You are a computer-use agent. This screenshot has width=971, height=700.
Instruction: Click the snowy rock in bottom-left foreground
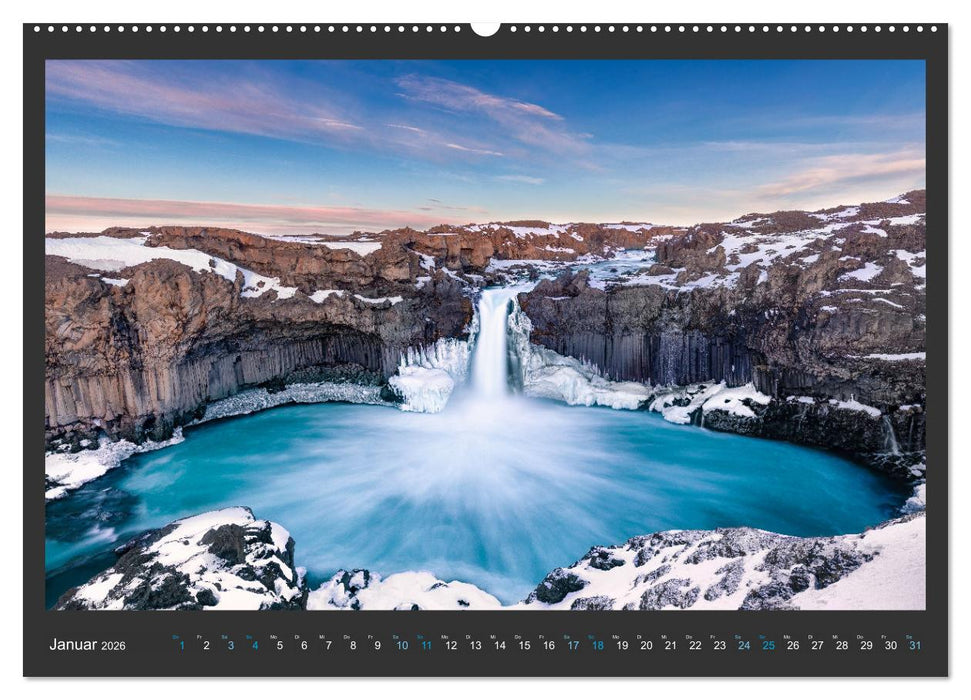tap(190, 565)
